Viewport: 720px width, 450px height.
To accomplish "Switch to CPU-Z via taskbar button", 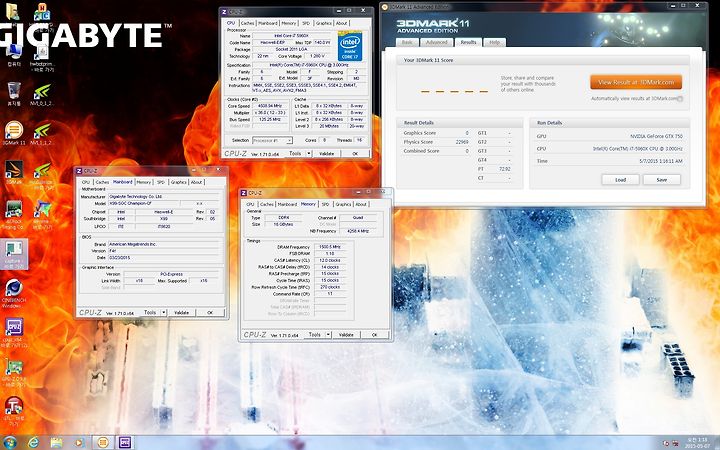I will (125, 442).
